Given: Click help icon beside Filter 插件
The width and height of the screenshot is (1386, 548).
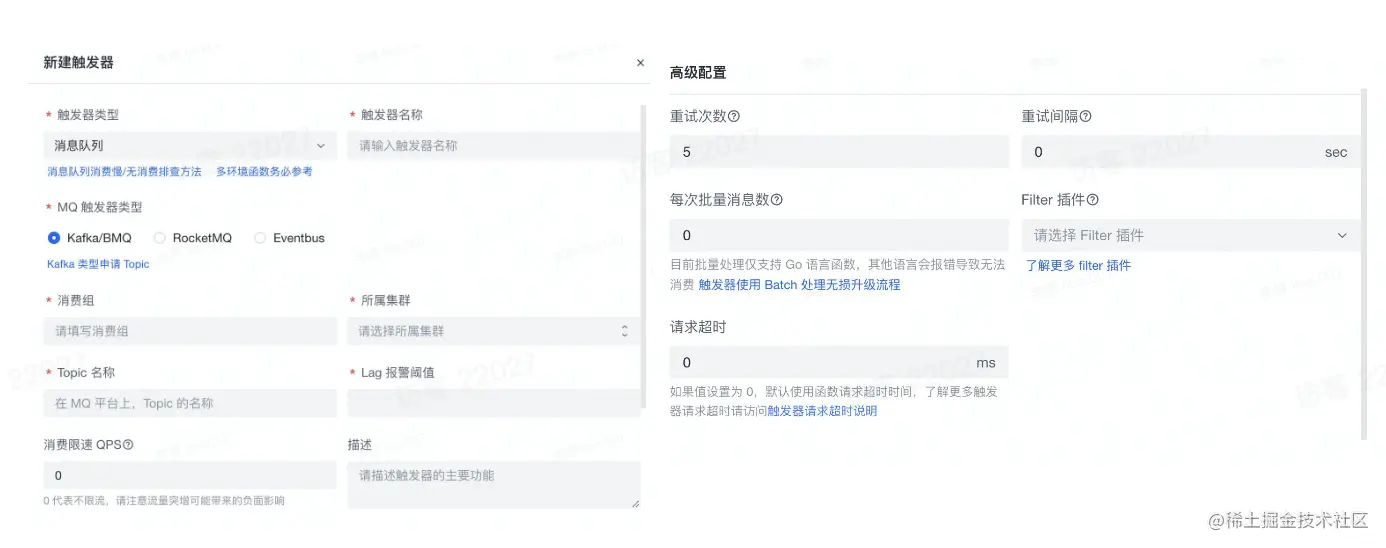Looking at the screenshot, I should click(1093, 199).
